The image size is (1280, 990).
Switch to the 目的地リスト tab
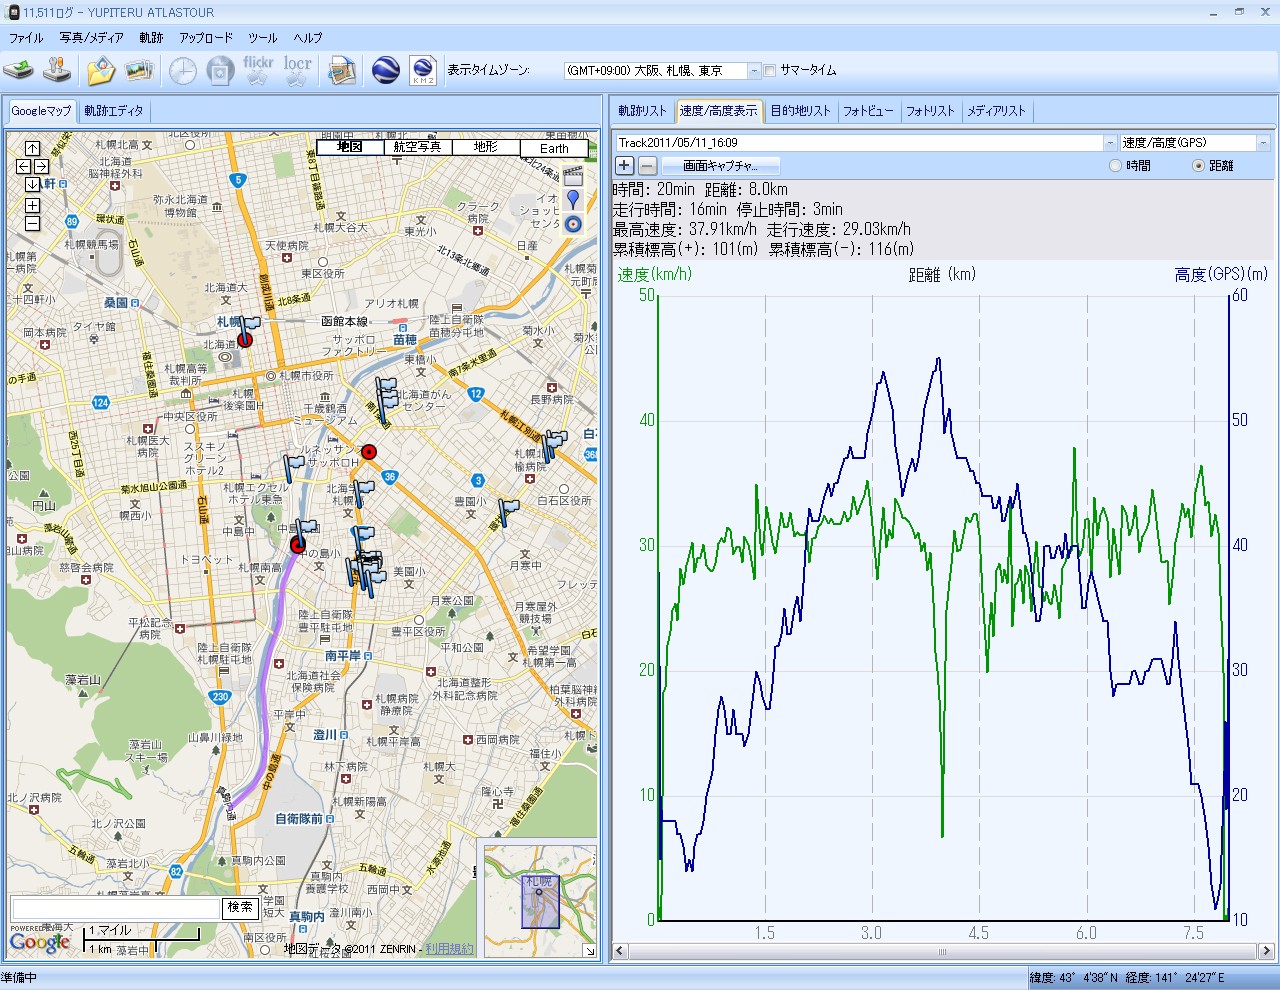[x=800, y=111]
